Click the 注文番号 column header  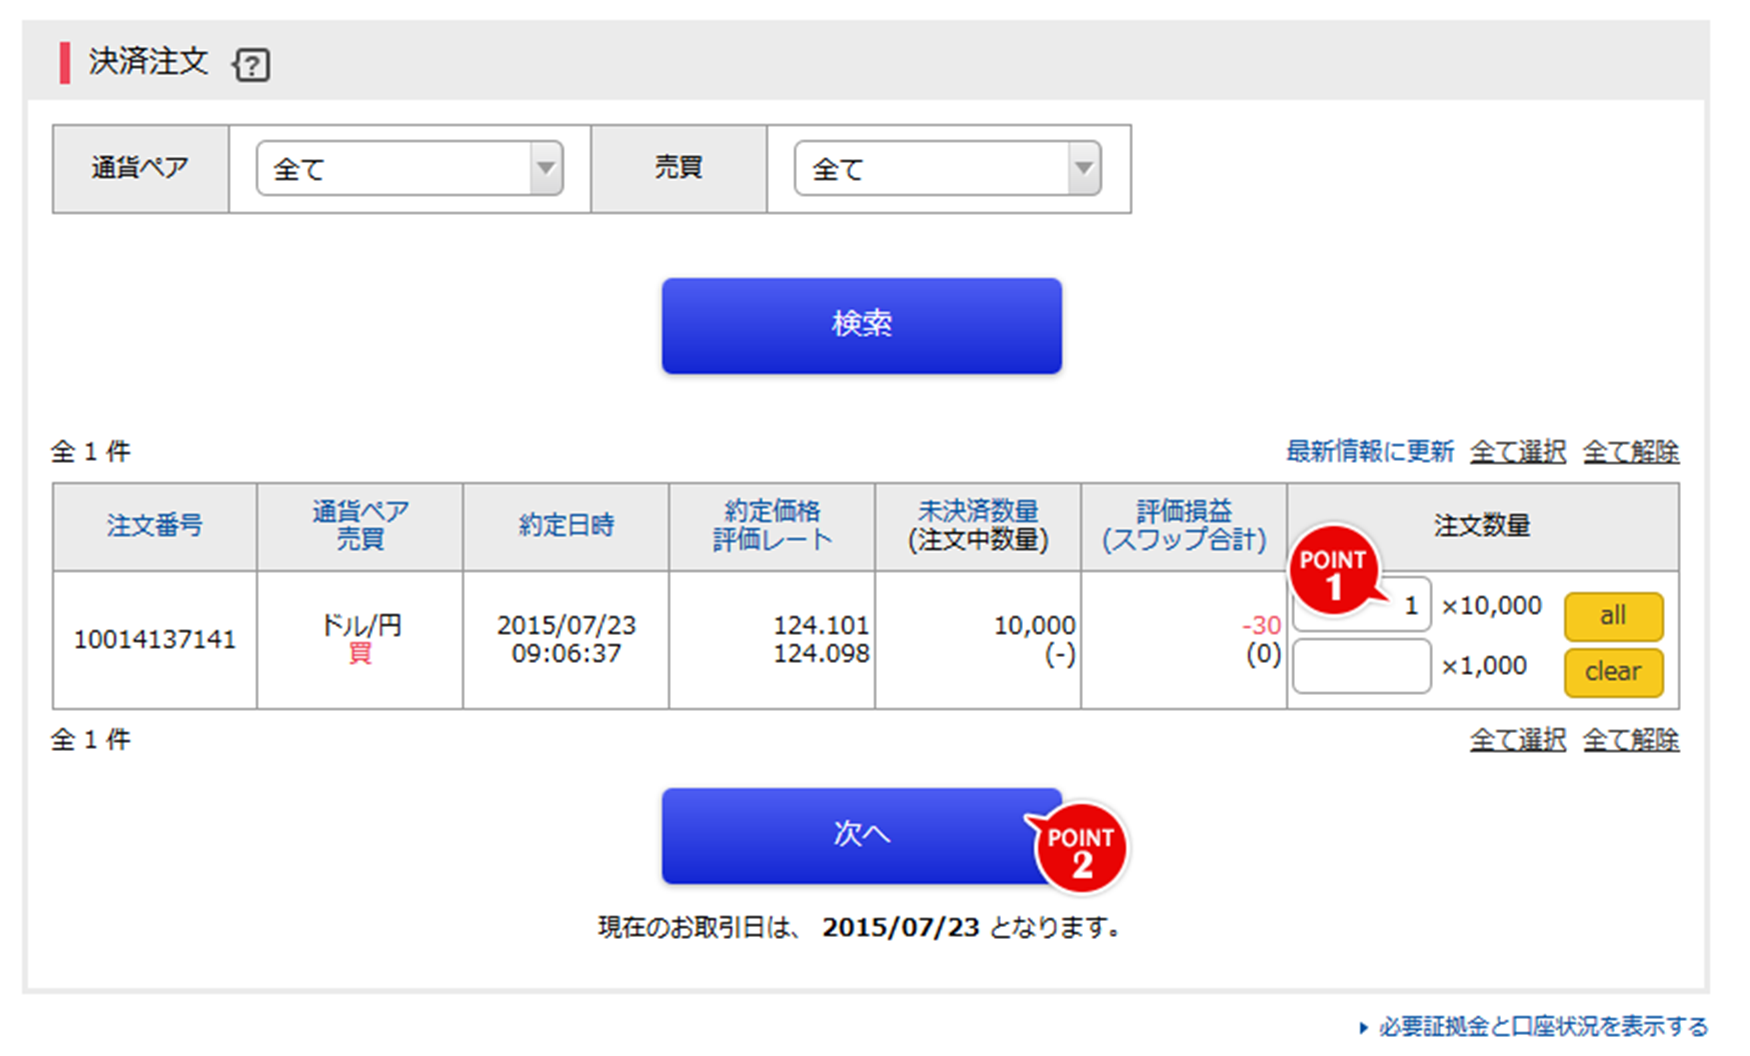[155, 526]
